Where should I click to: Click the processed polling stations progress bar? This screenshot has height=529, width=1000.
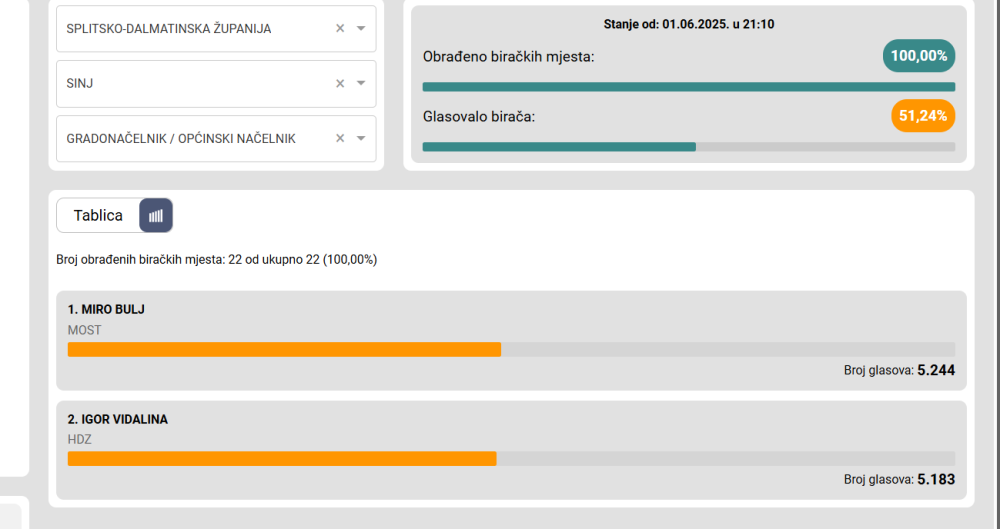[x=689, y=87]
